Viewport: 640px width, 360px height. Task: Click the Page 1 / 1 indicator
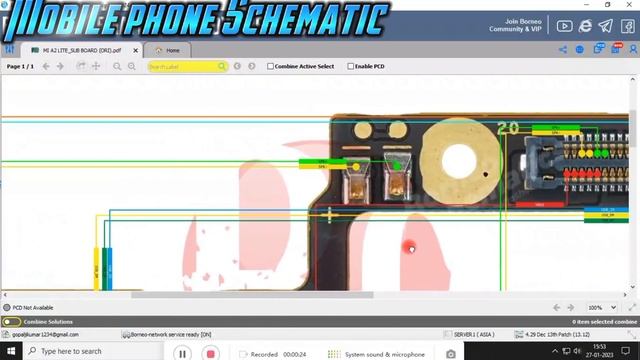[20, 66]
